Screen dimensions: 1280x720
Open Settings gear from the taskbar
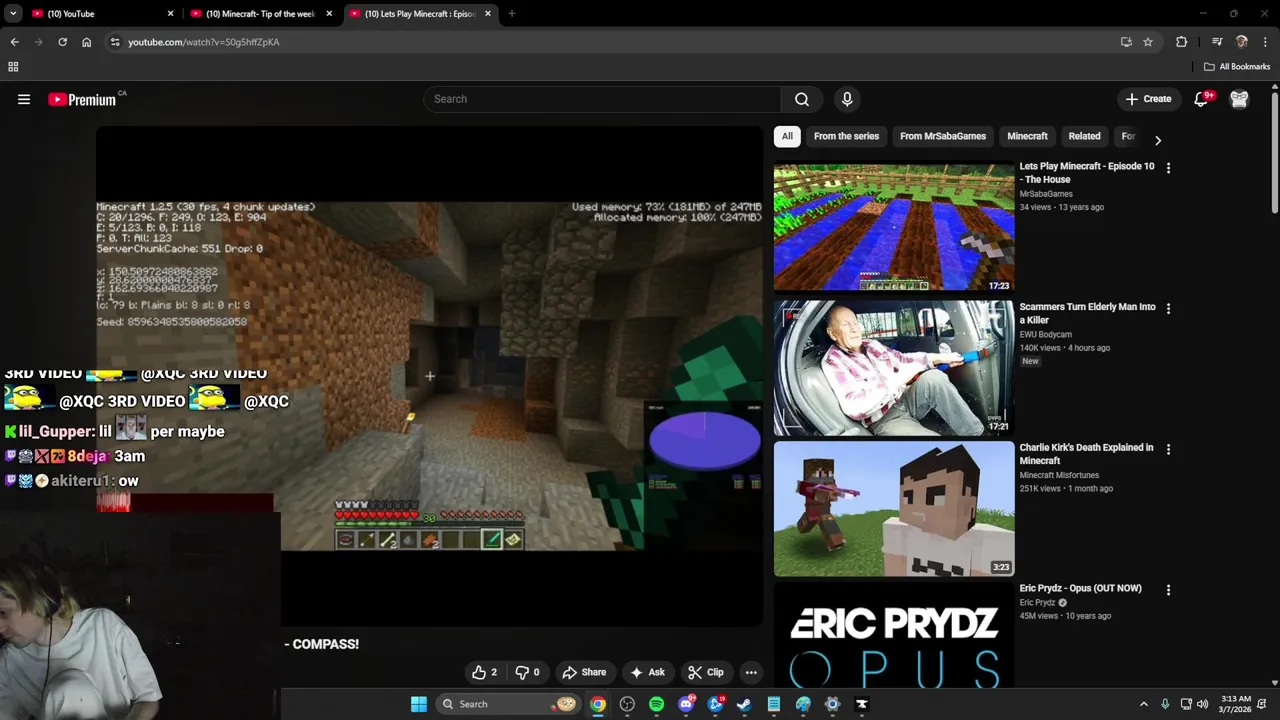click(x=832, y=704)
